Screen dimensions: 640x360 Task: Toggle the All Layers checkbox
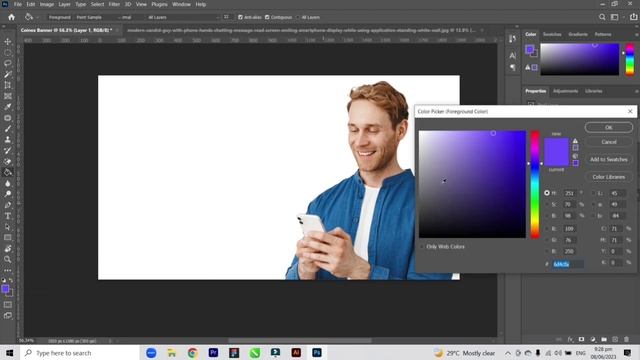(x=298, y=17)
